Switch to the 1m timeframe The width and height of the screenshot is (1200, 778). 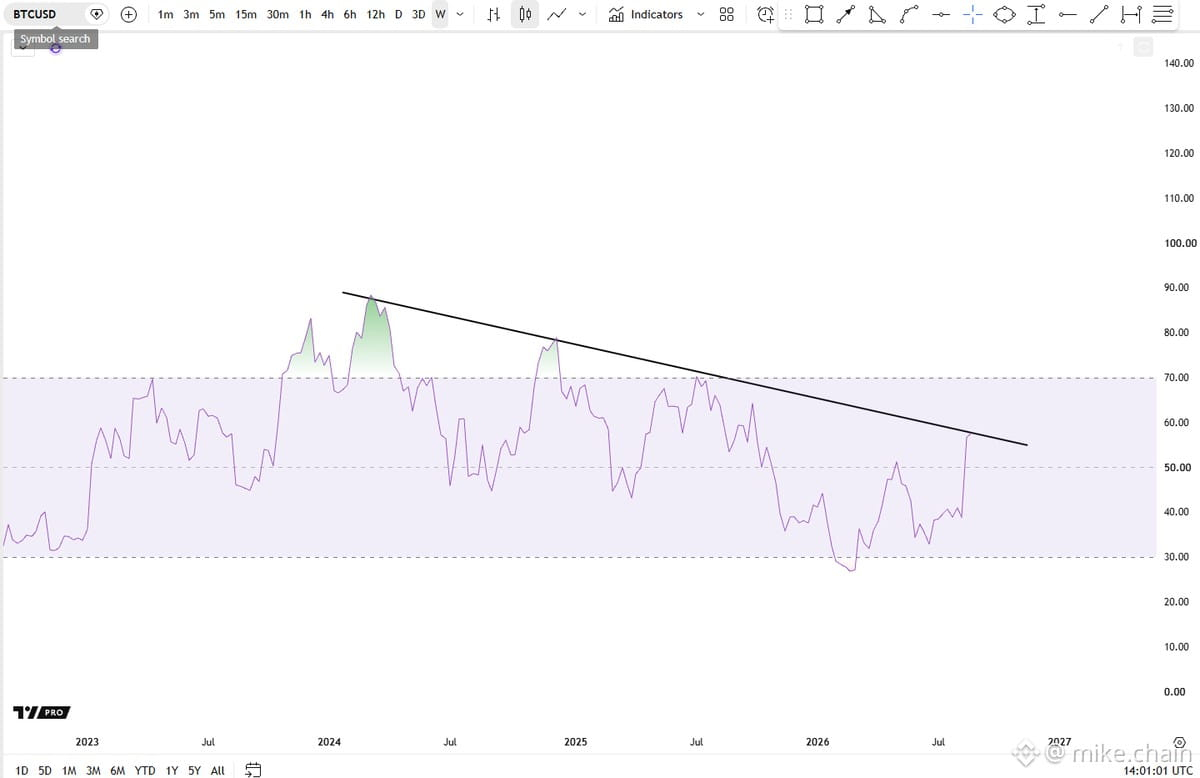tap(166, 15)
